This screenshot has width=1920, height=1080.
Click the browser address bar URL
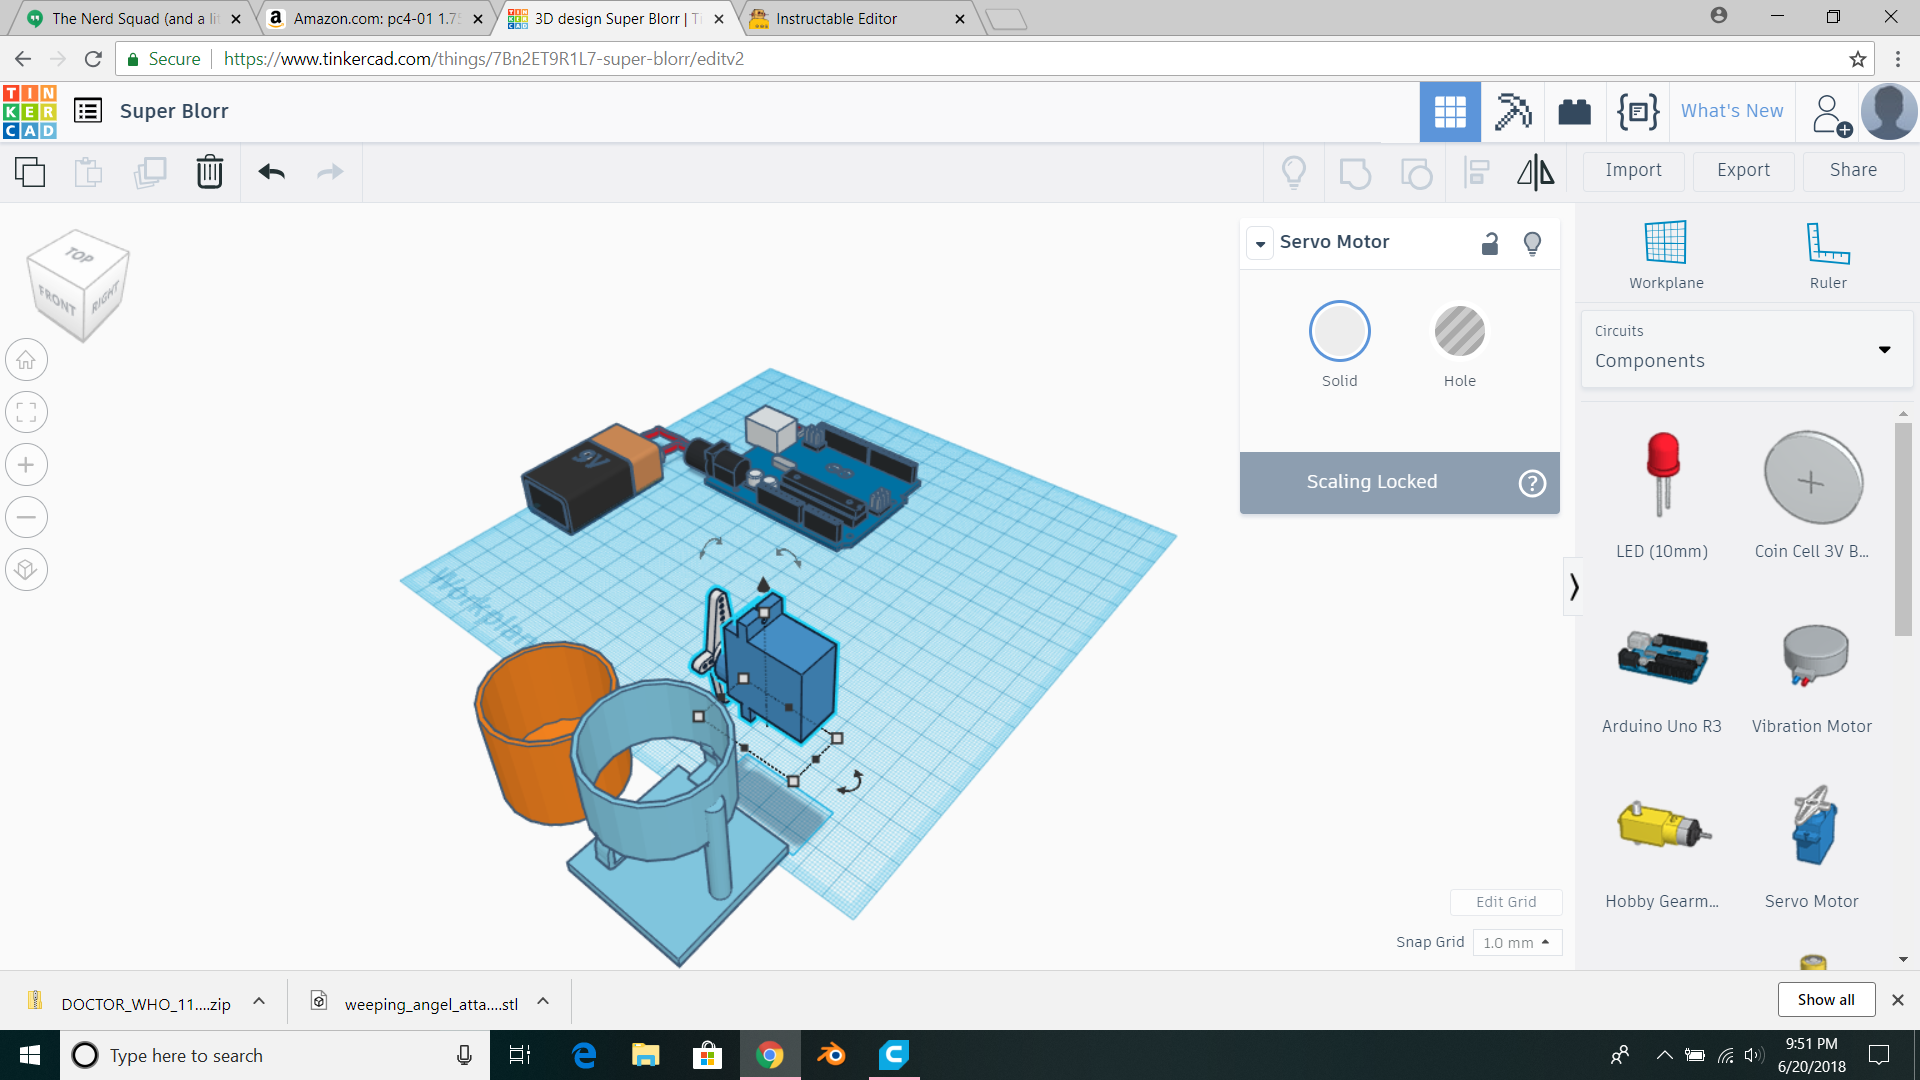[x=484, y=59]
